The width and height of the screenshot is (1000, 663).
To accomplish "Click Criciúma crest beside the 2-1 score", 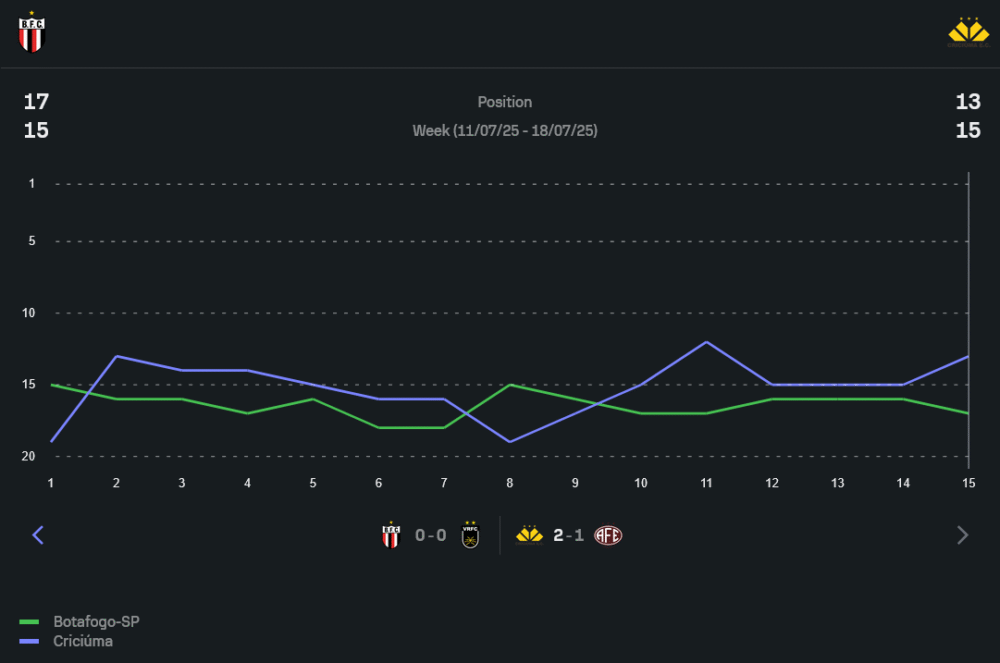I will pyautogui.click(x=529, y=535).
